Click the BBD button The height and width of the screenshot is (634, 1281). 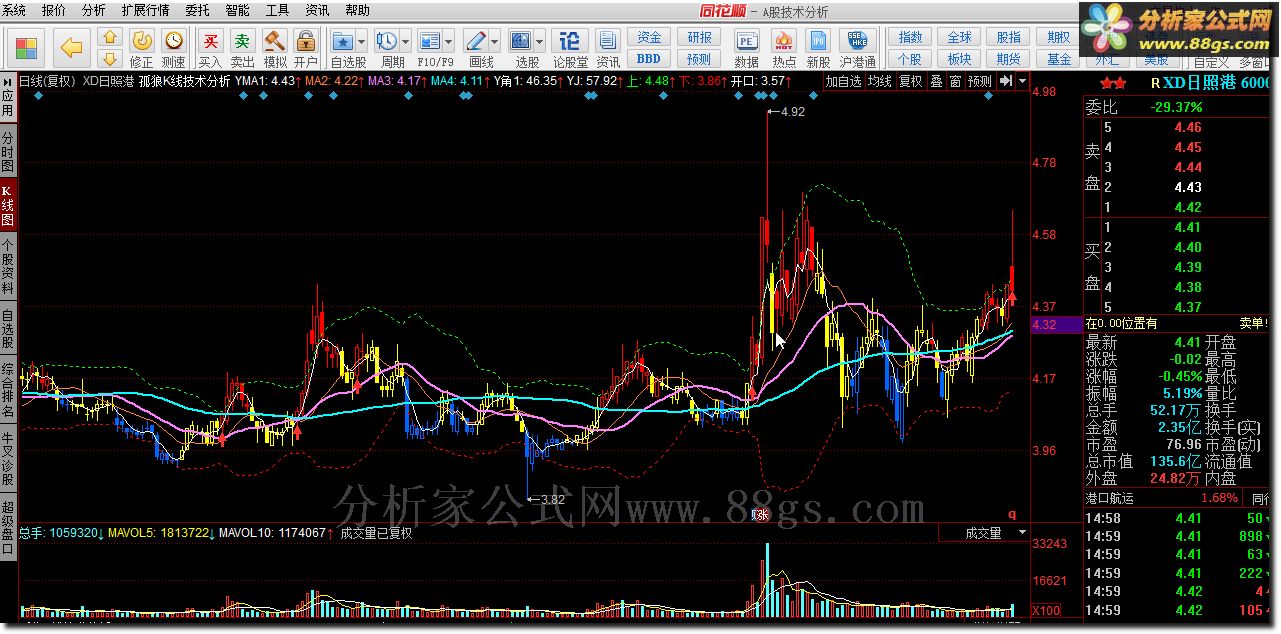[x=650, y=59]
